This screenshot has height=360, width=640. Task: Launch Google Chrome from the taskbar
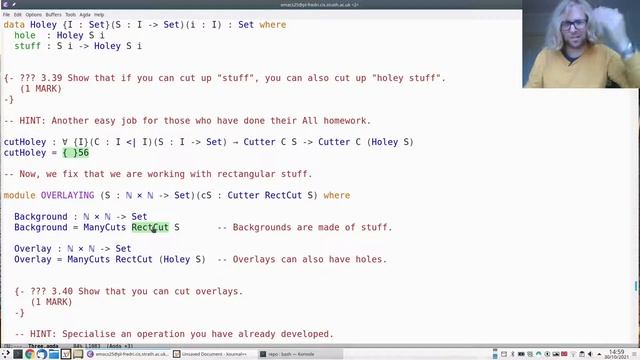[x=30, y=354]
